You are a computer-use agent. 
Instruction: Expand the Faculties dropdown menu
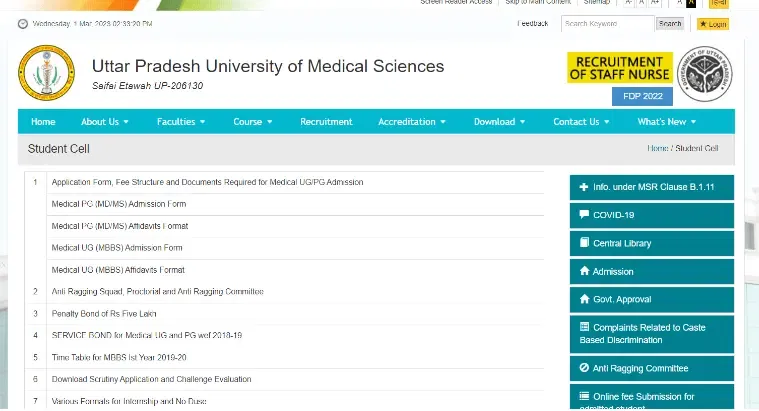tap(181, 122)
